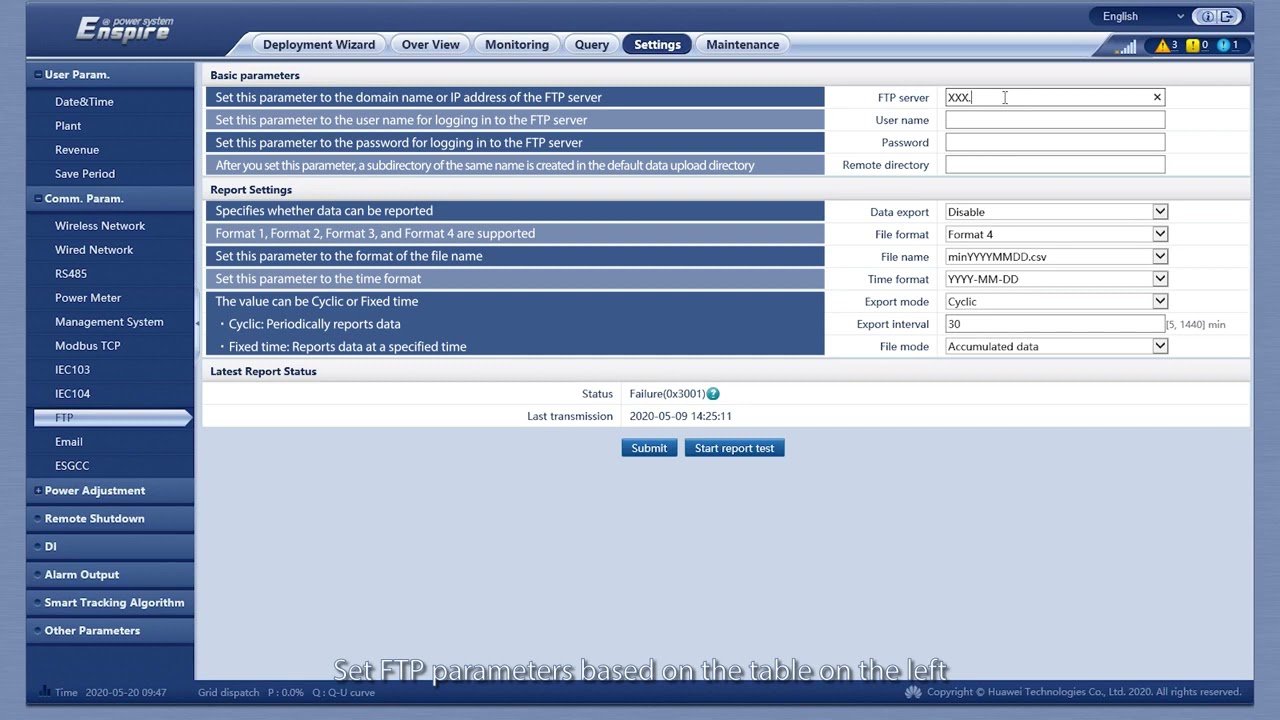The width and height of the screenshot is (1280, 720).
Task: Click the orange major alarm triangle icon
Action: [x=1162, y=45]
